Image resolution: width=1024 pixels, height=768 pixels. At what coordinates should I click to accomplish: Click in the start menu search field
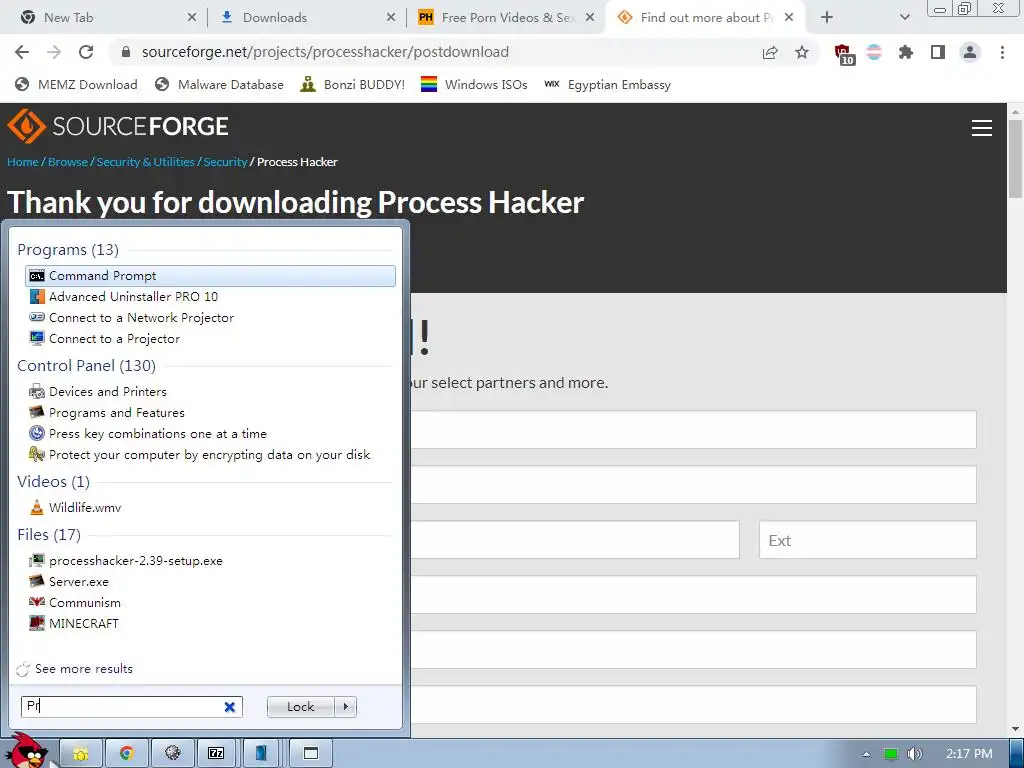pos(124,707)
